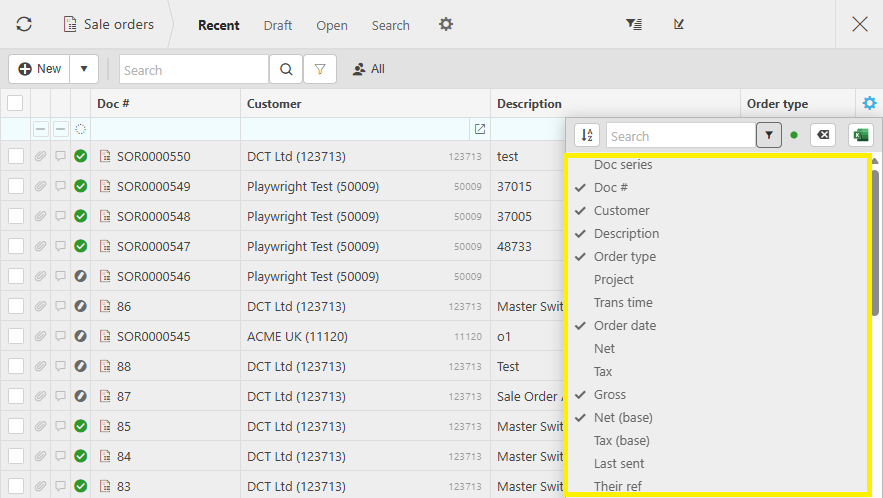Image resolution: width=883 pixels, height=498 pixels.
Task: Click the column chooser search field
Action: 680,135
